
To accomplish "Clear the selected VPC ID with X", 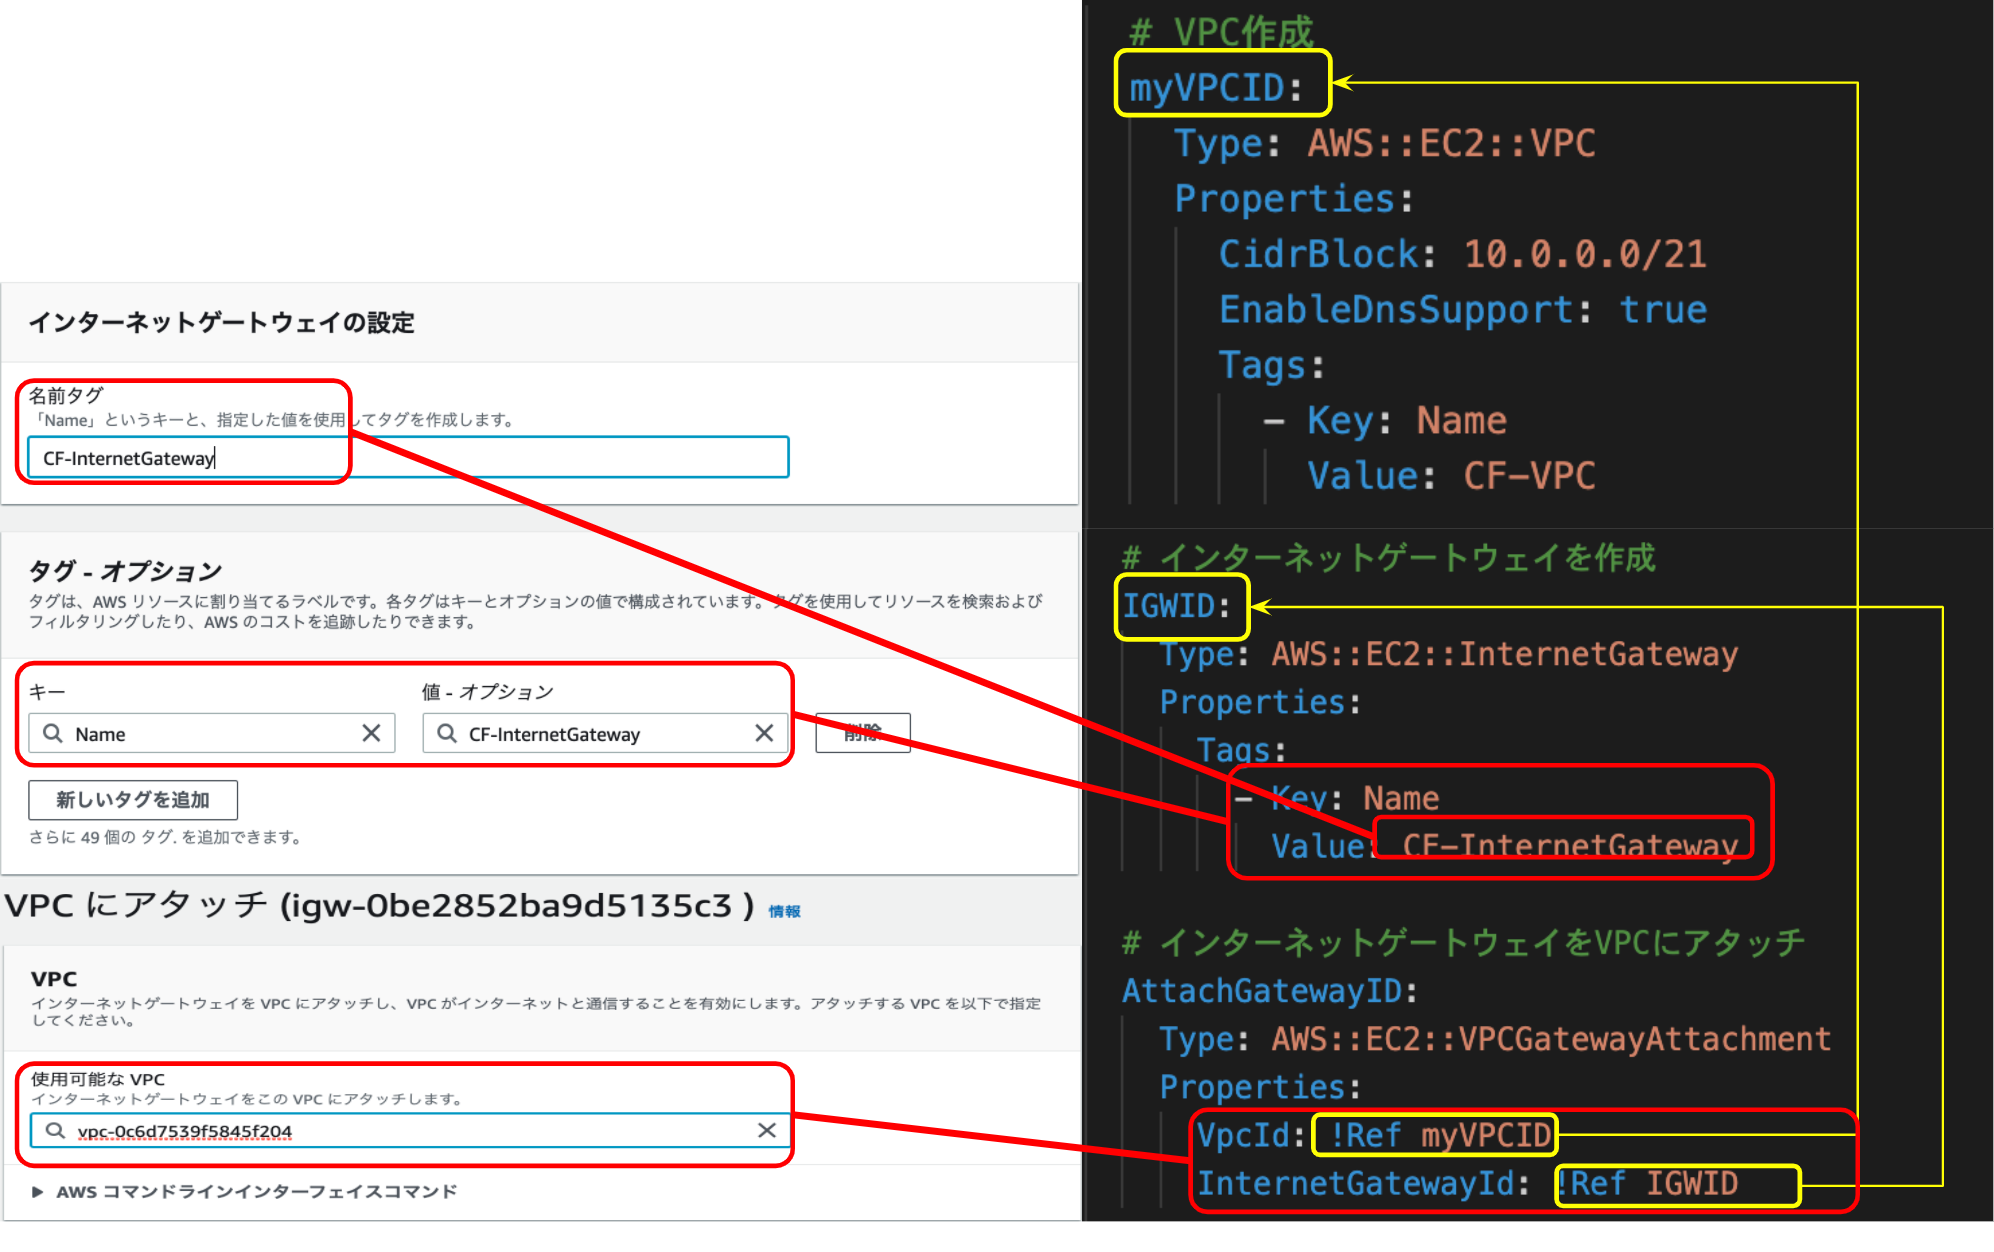I will [x=767, y=1130].
